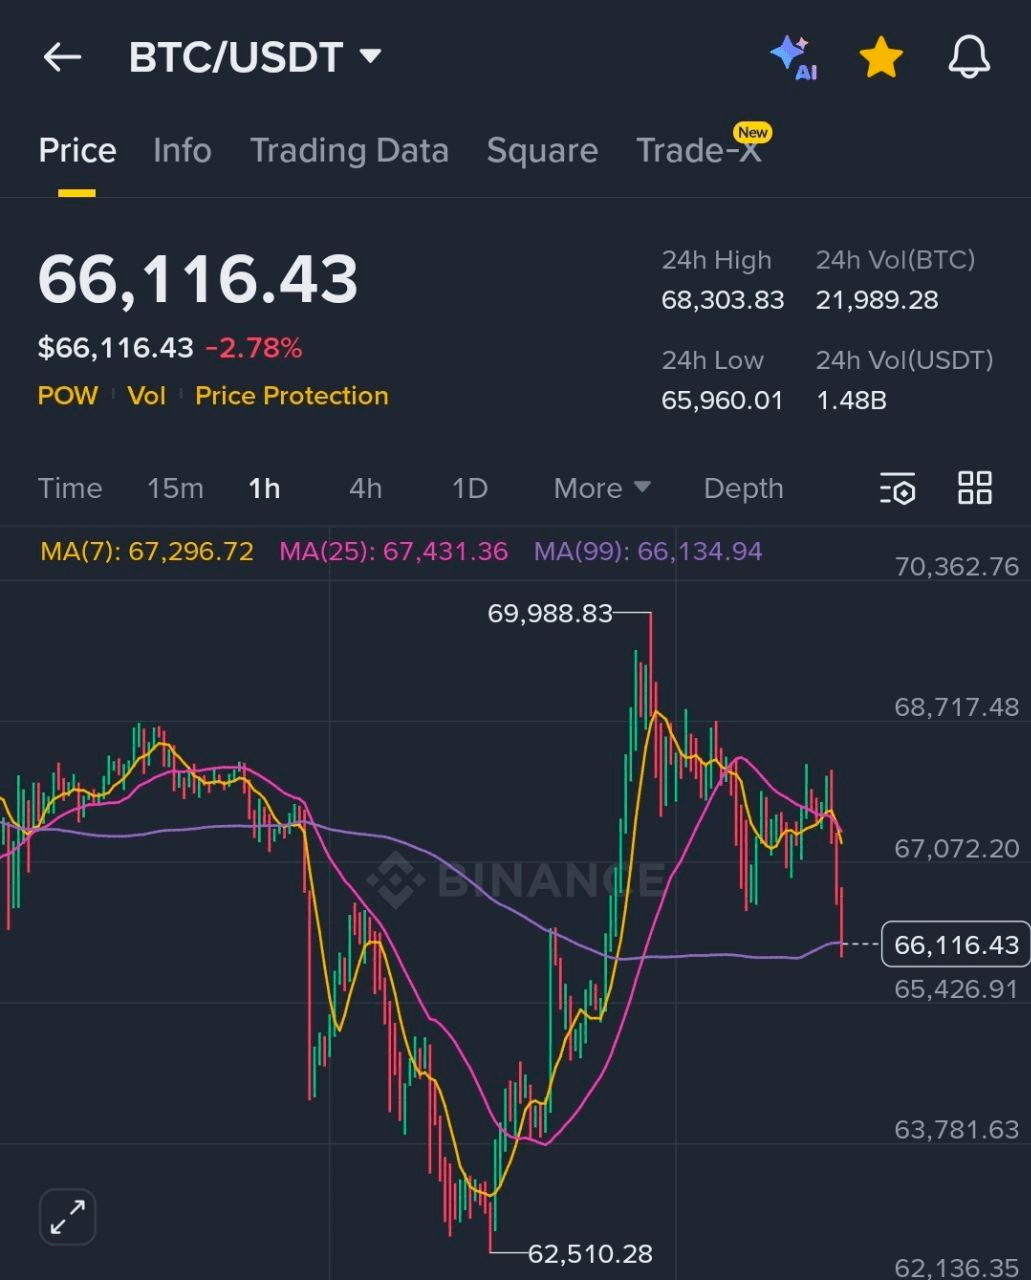Viewport: 1031px width, 1280px height.
Task: Expand chart to fullscreen
Action: pos(68,1216)
